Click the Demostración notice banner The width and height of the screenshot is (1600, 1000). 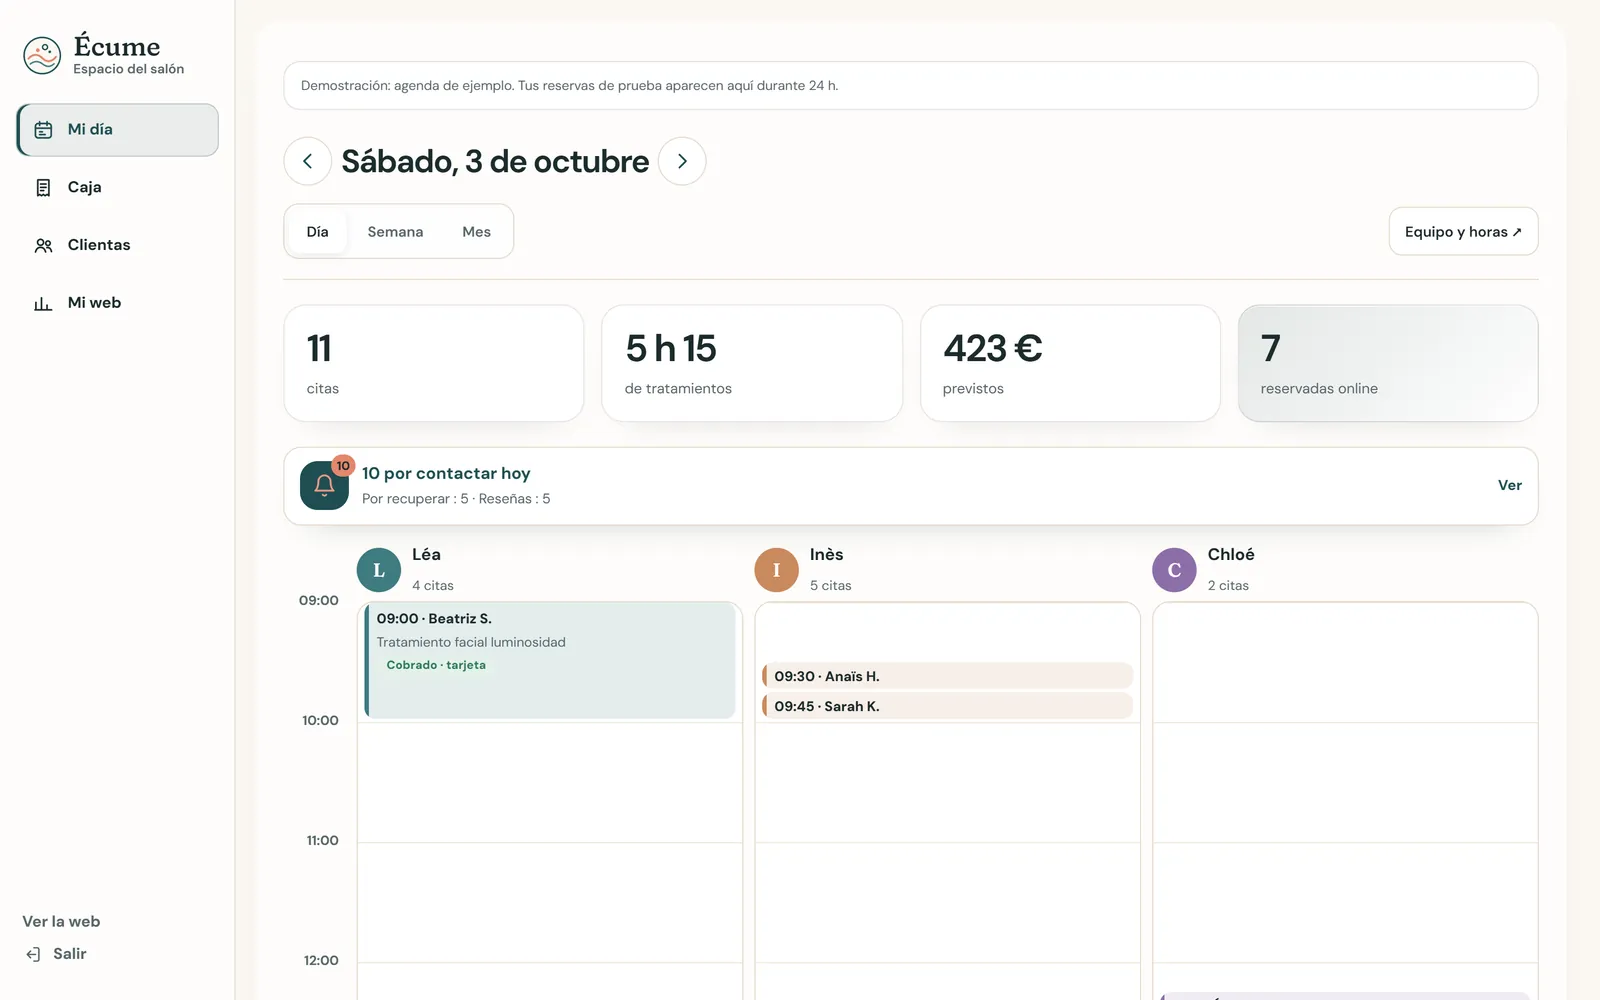tap(911, 86)
